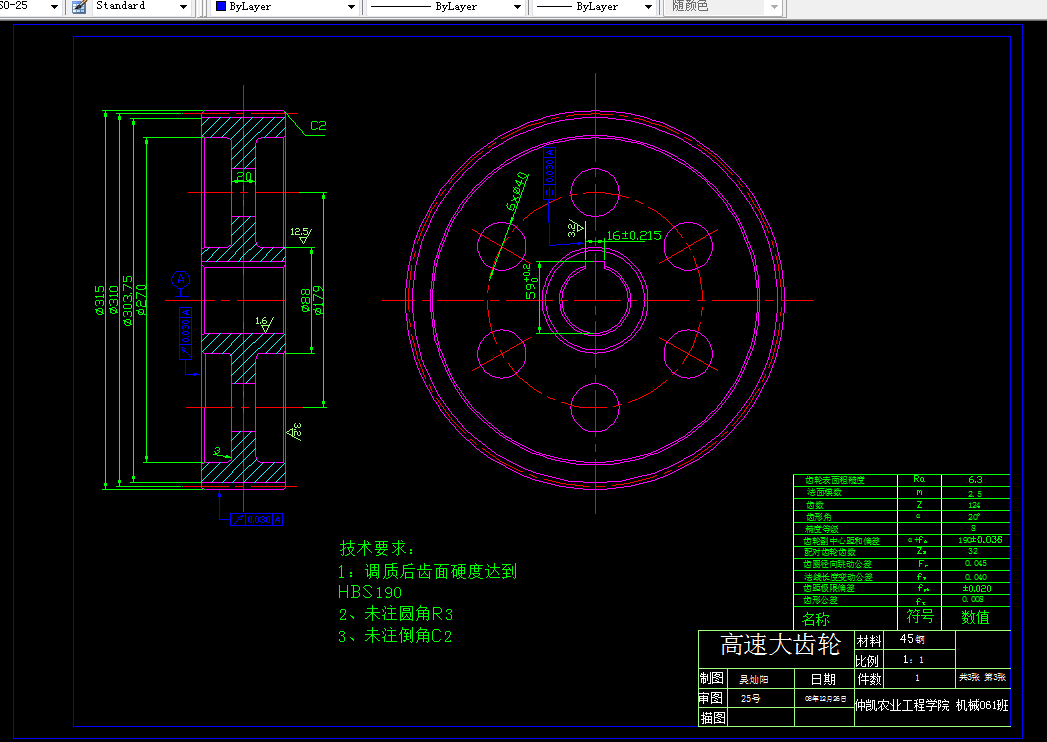Select the 16±0.215 keyway width dimension
This screenshot has height=742, width=1047.
(x=634, y=235)
